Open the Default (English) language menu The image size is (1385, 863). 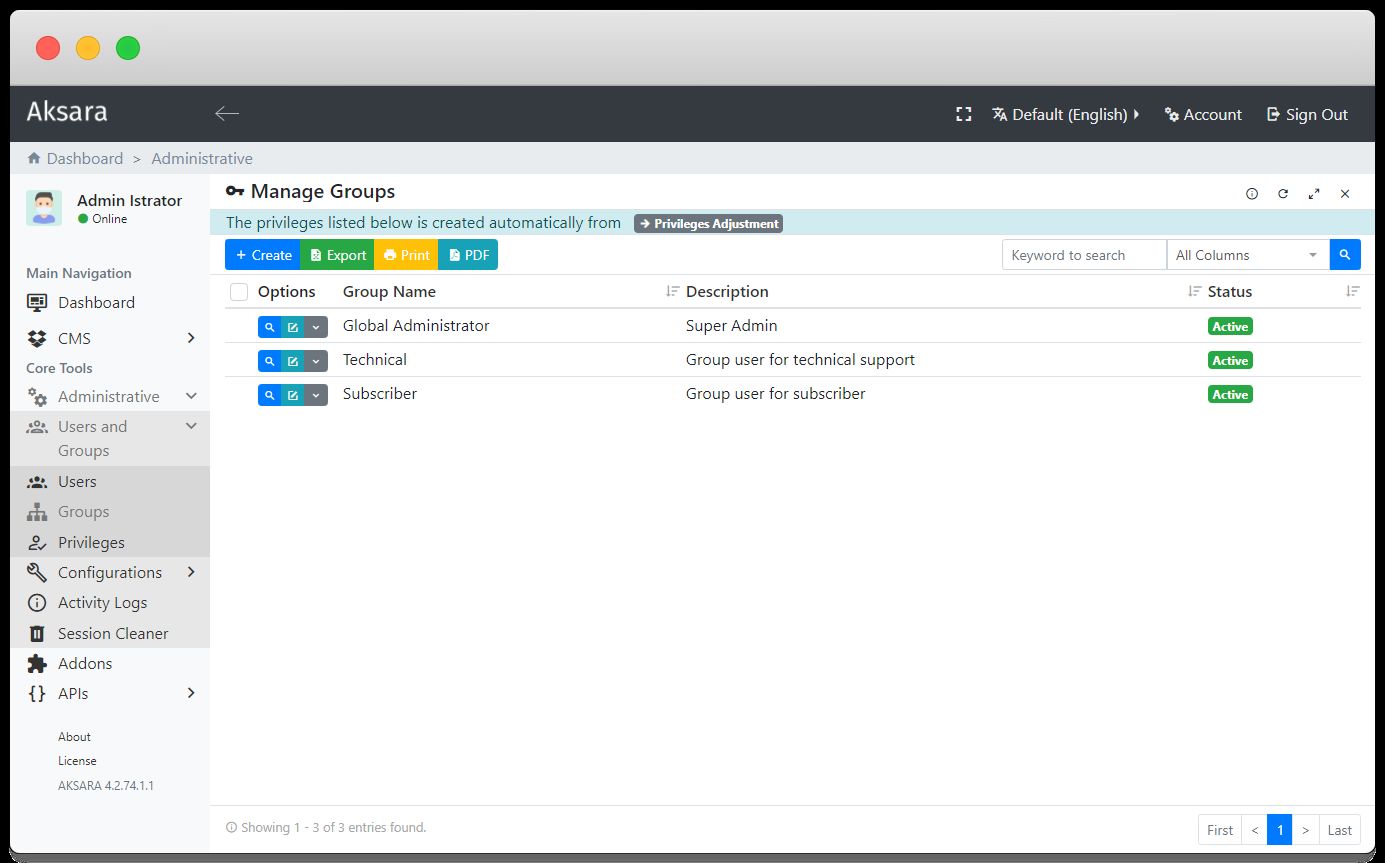click(x=1066, y=114)
